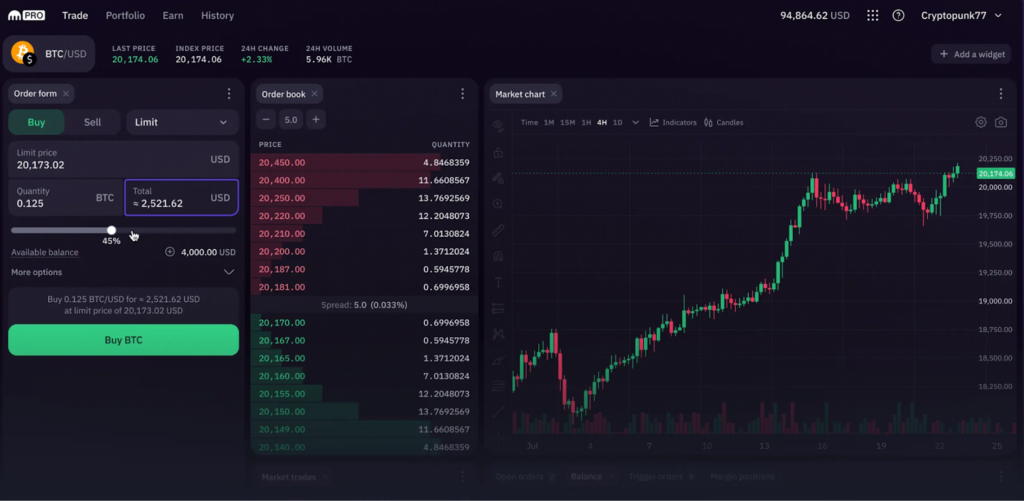Expand More options section
Image resolution: width=1024 pixels, height=501 pixels.
point(123,272)
